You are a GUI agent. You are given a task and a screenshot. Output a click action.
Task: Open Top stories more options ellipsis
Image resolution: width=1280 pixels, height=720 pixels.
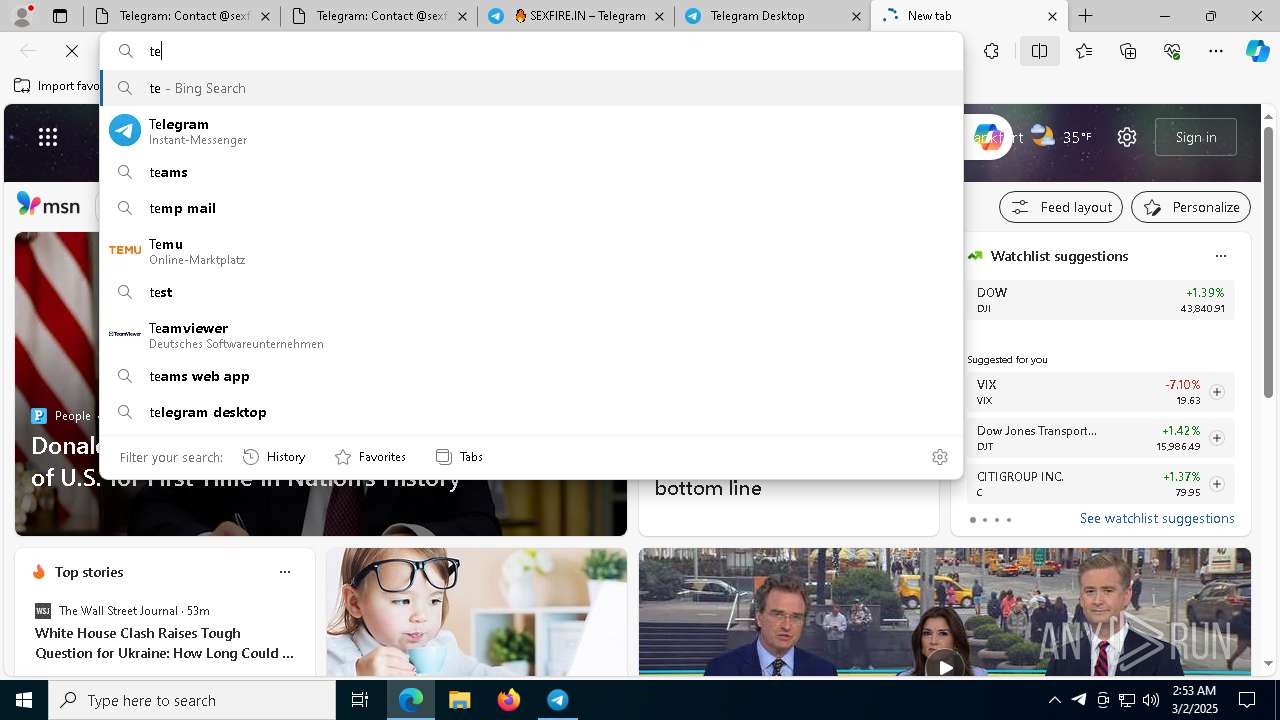285,572
